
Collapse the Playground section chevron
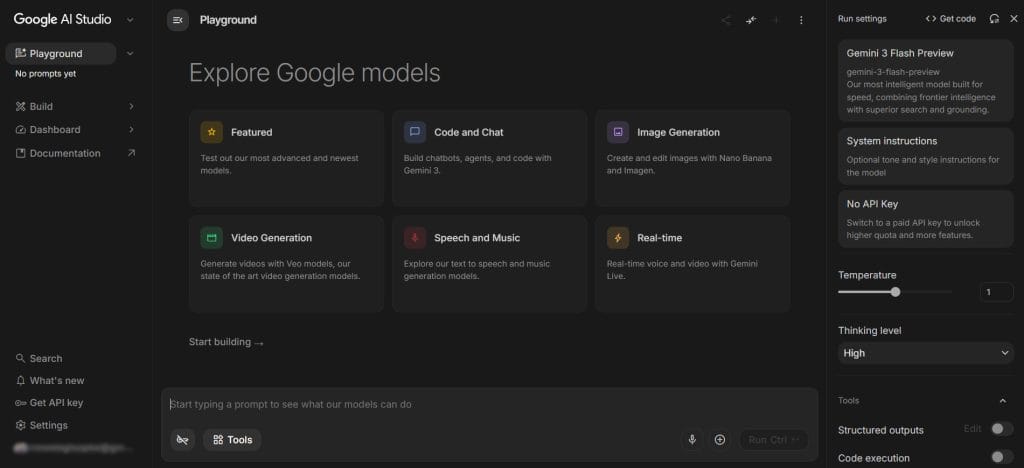click(130, 54)
